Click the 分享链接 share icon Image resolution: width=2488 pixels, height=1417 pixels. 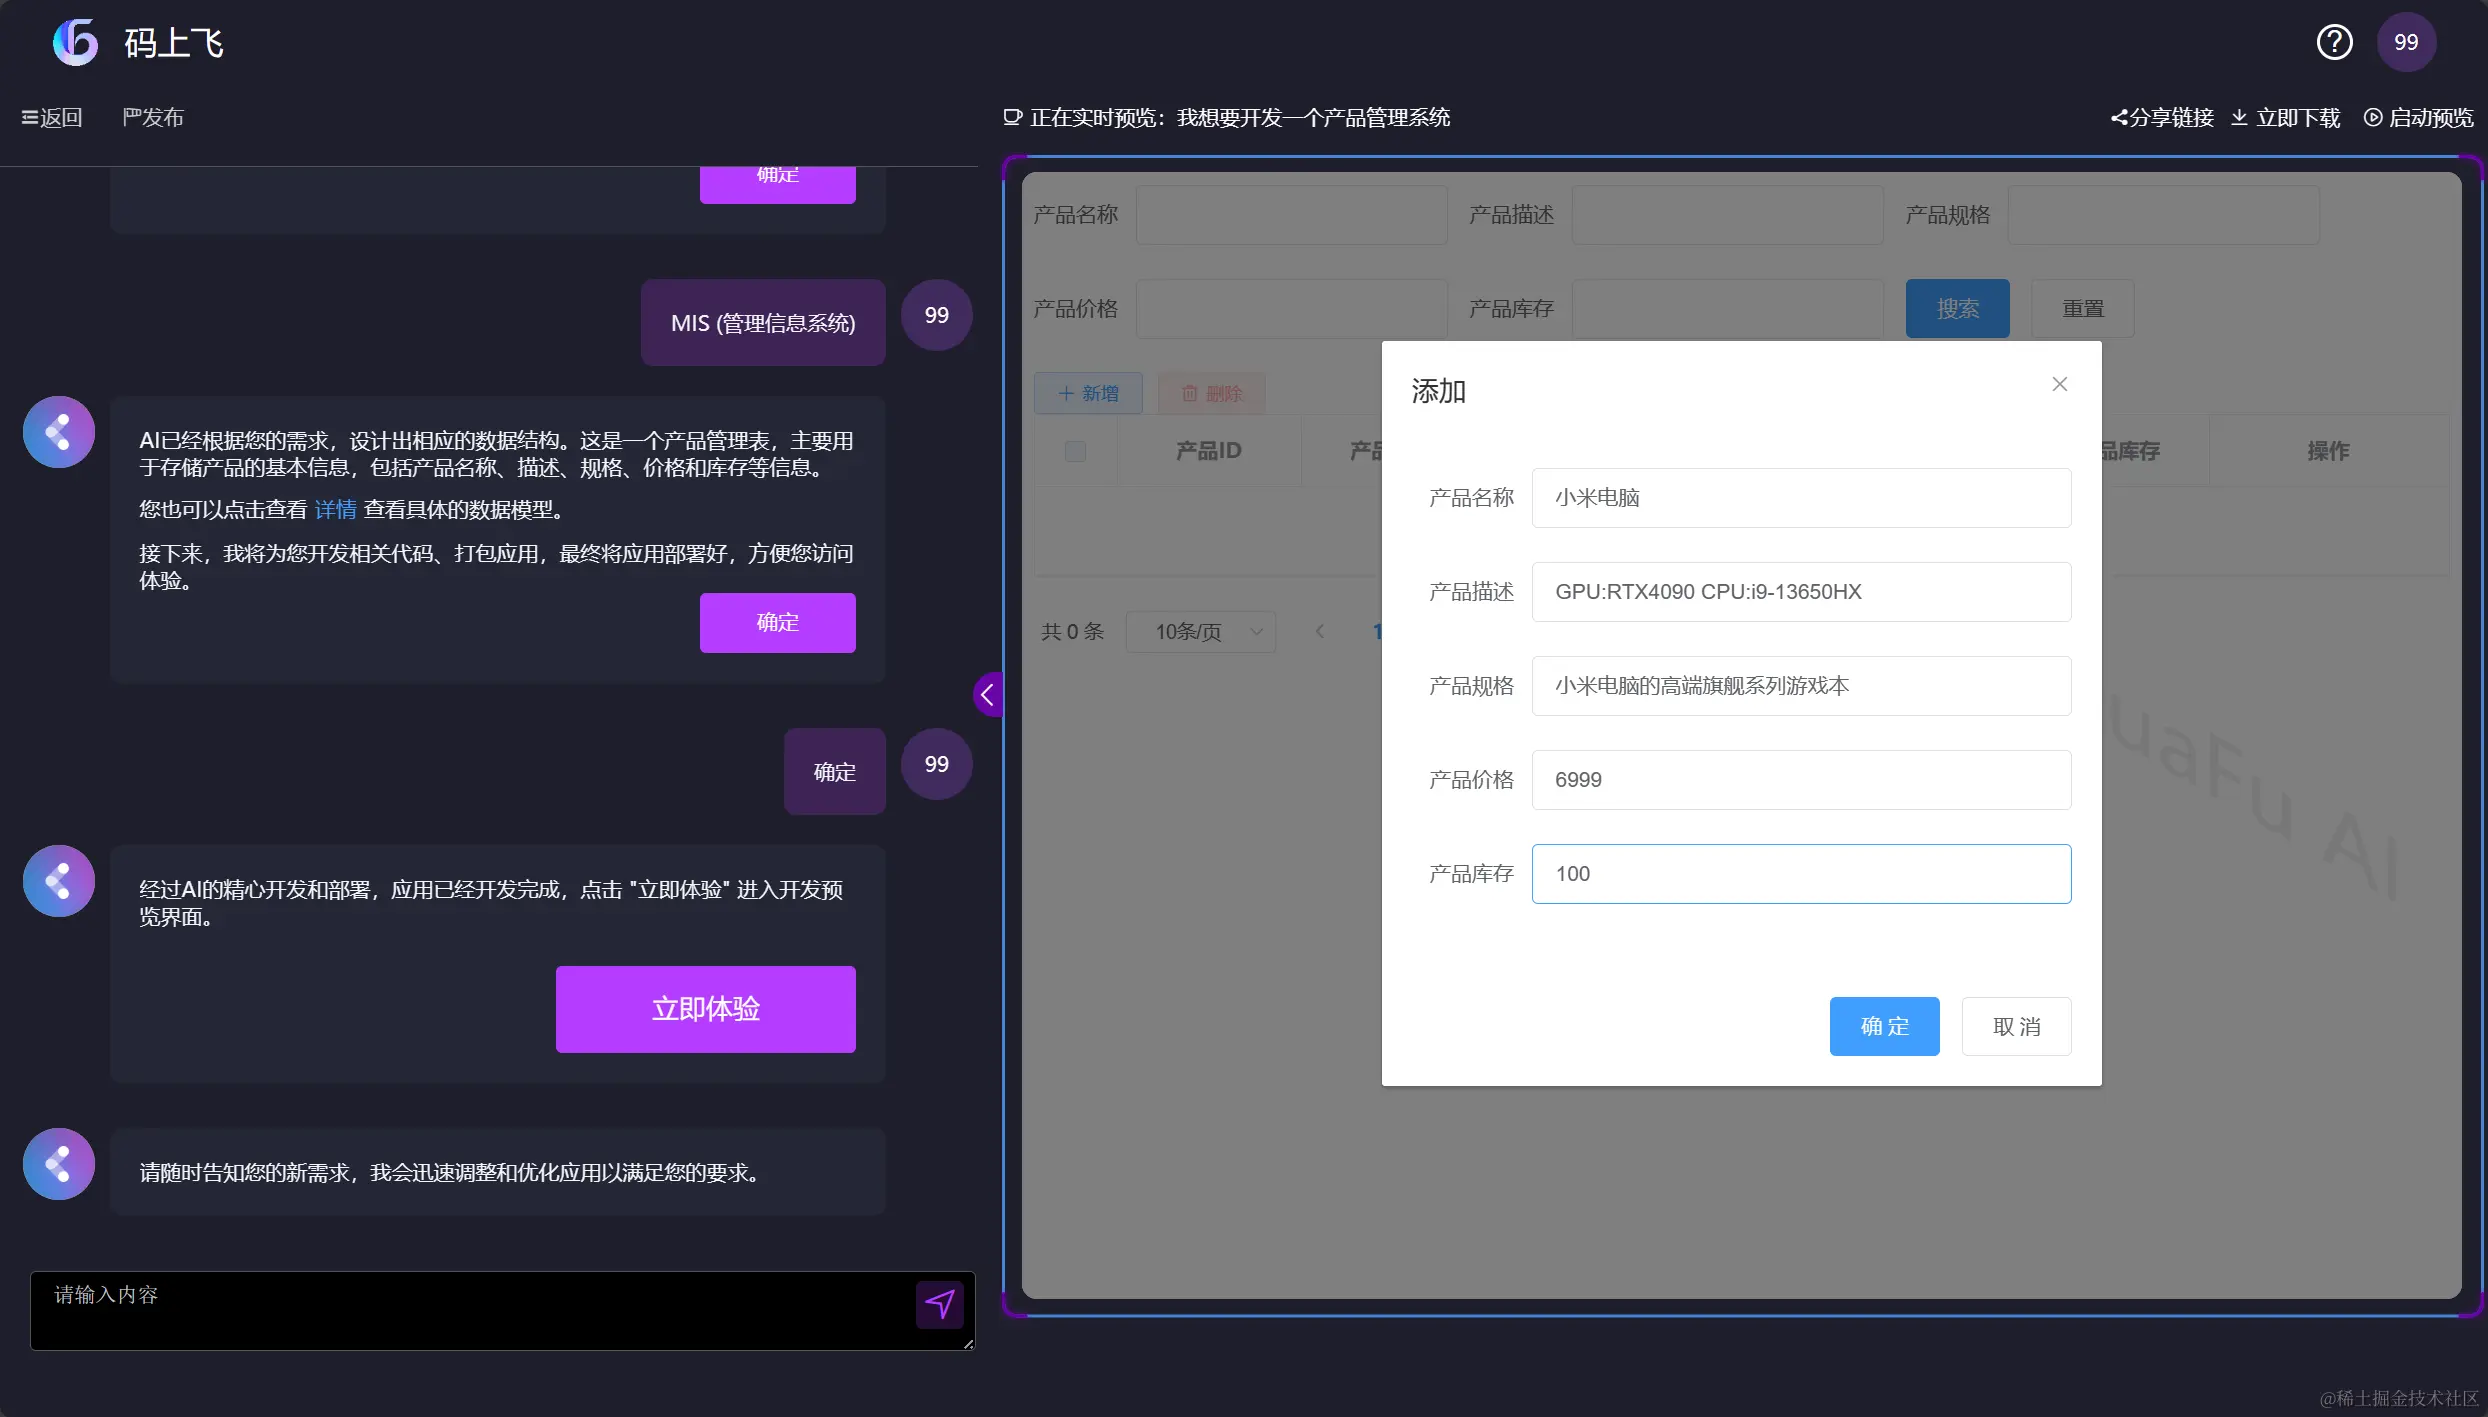pos(2119,118)
